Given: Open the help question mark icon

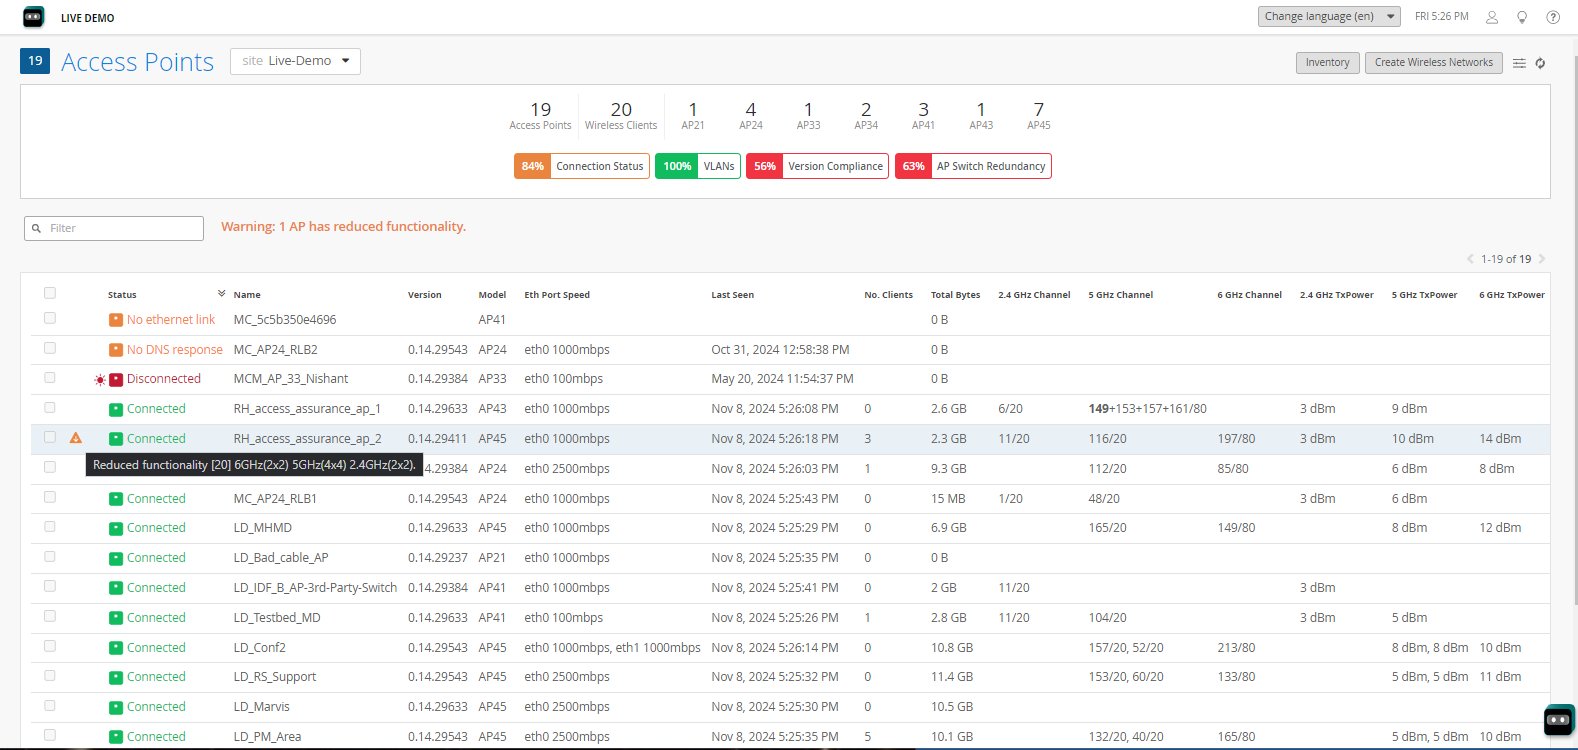Looking at the screenshot, I should pyautogui.click(x=1553, y=17).
